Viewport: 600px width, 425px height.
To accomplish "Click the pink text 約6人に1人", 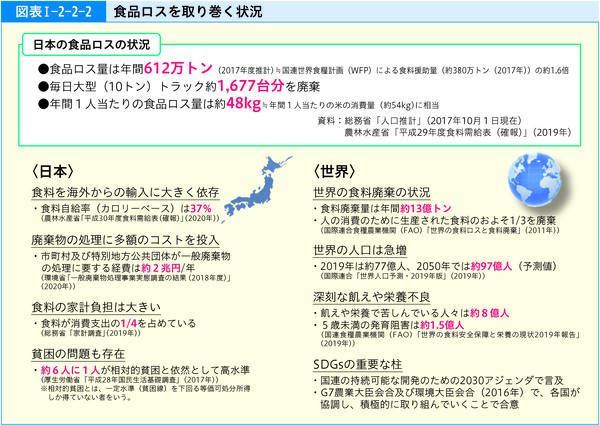I will click(x=70, y=370).
